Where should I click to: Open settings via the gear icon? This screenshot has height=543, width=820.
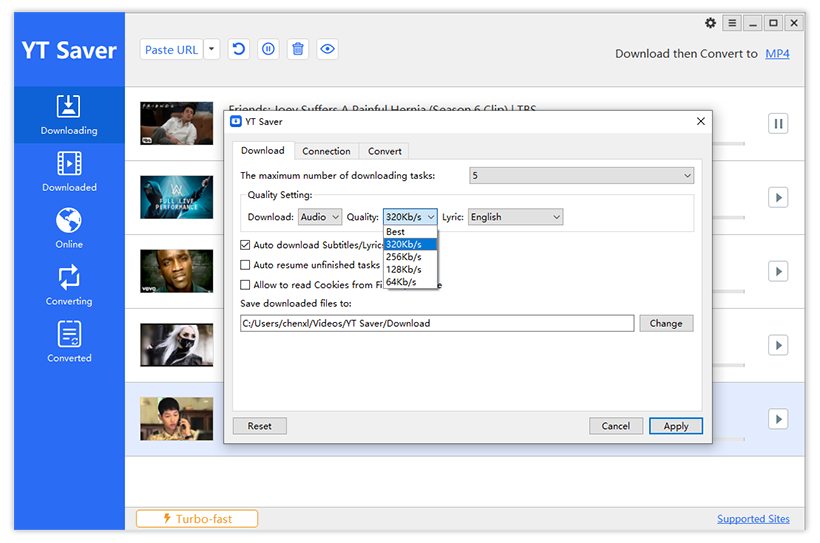click(710, 23)
